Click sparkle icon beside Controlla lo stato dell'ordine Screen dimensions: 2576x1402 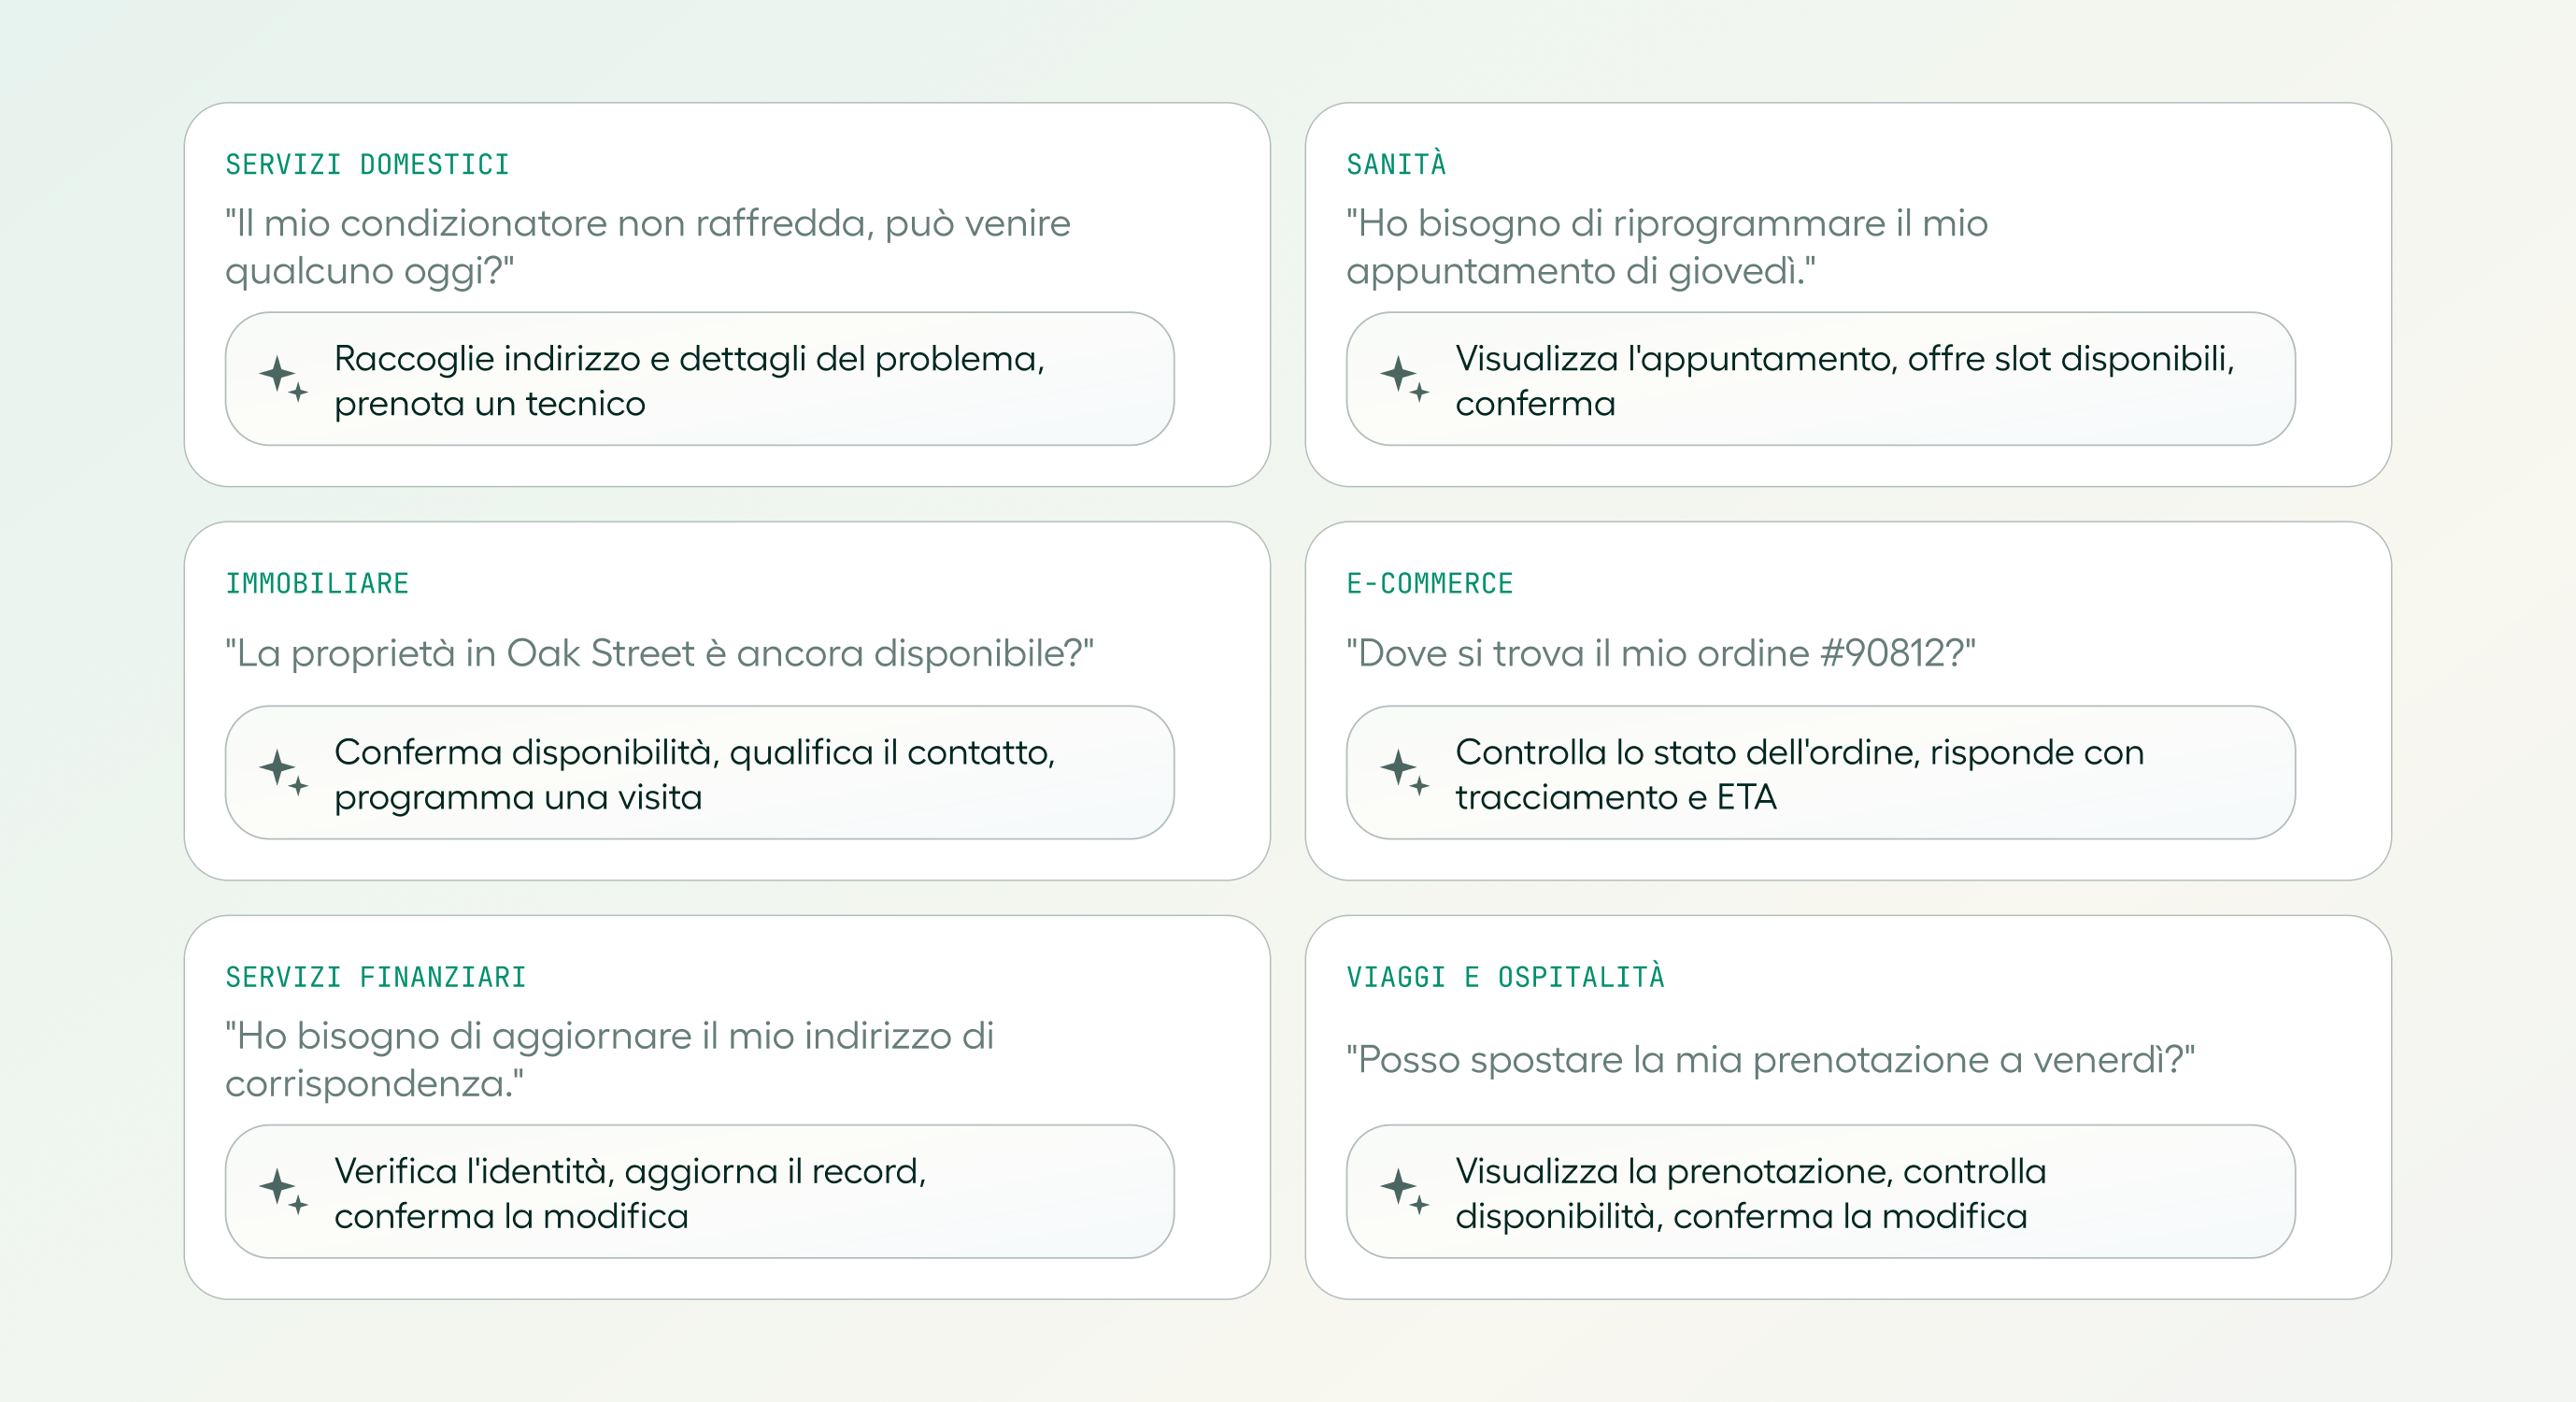pyautogui.click(x=1404, y=773)
